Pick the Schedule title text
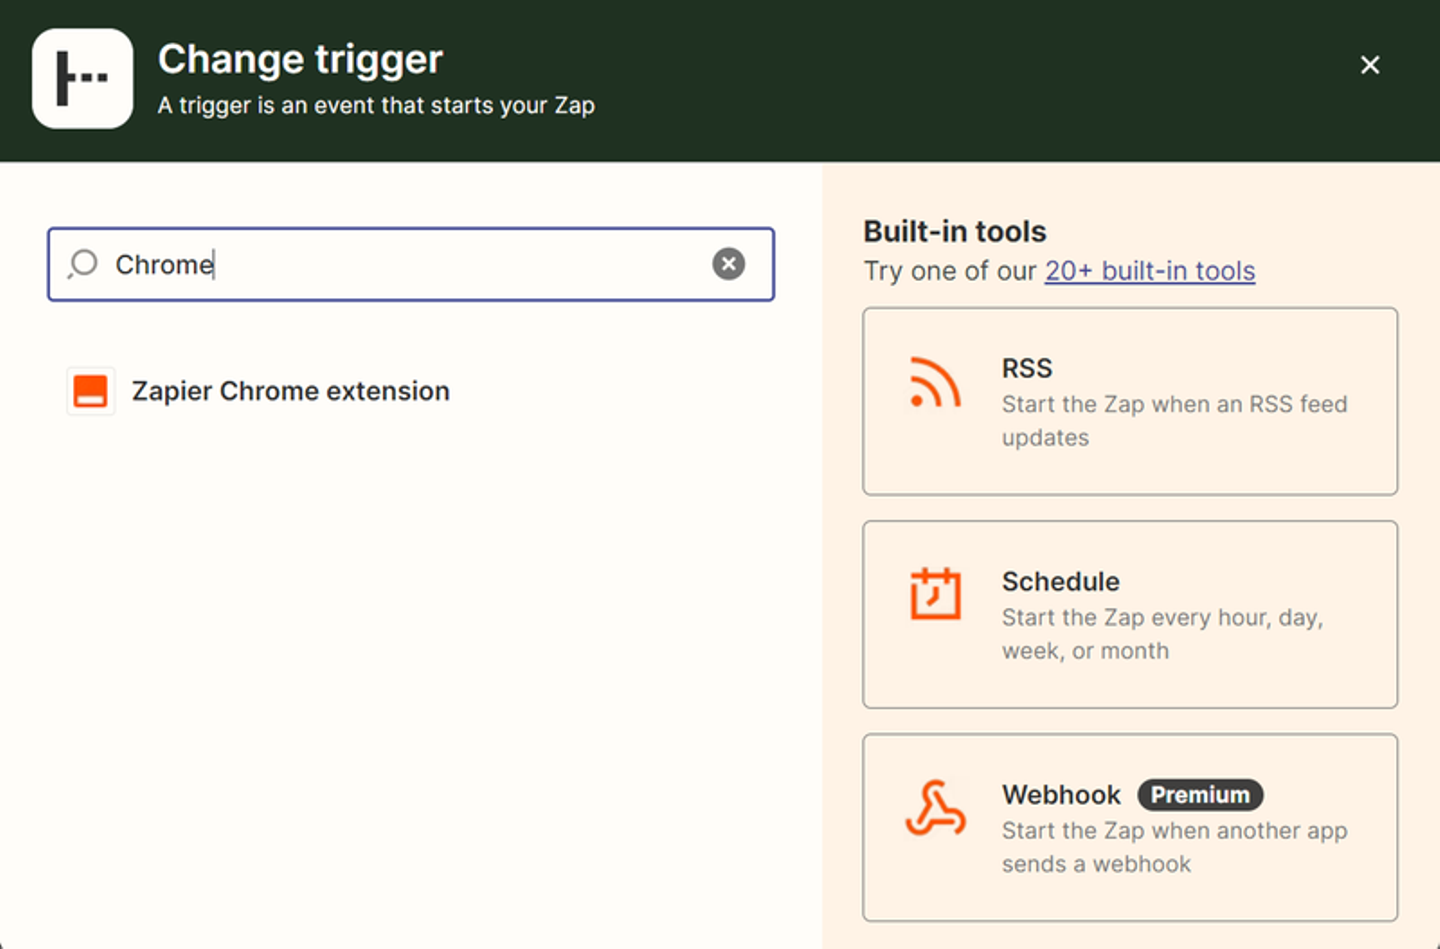Image resolution: width=1440 pixels, height=949 pixels. [1060, 581]
